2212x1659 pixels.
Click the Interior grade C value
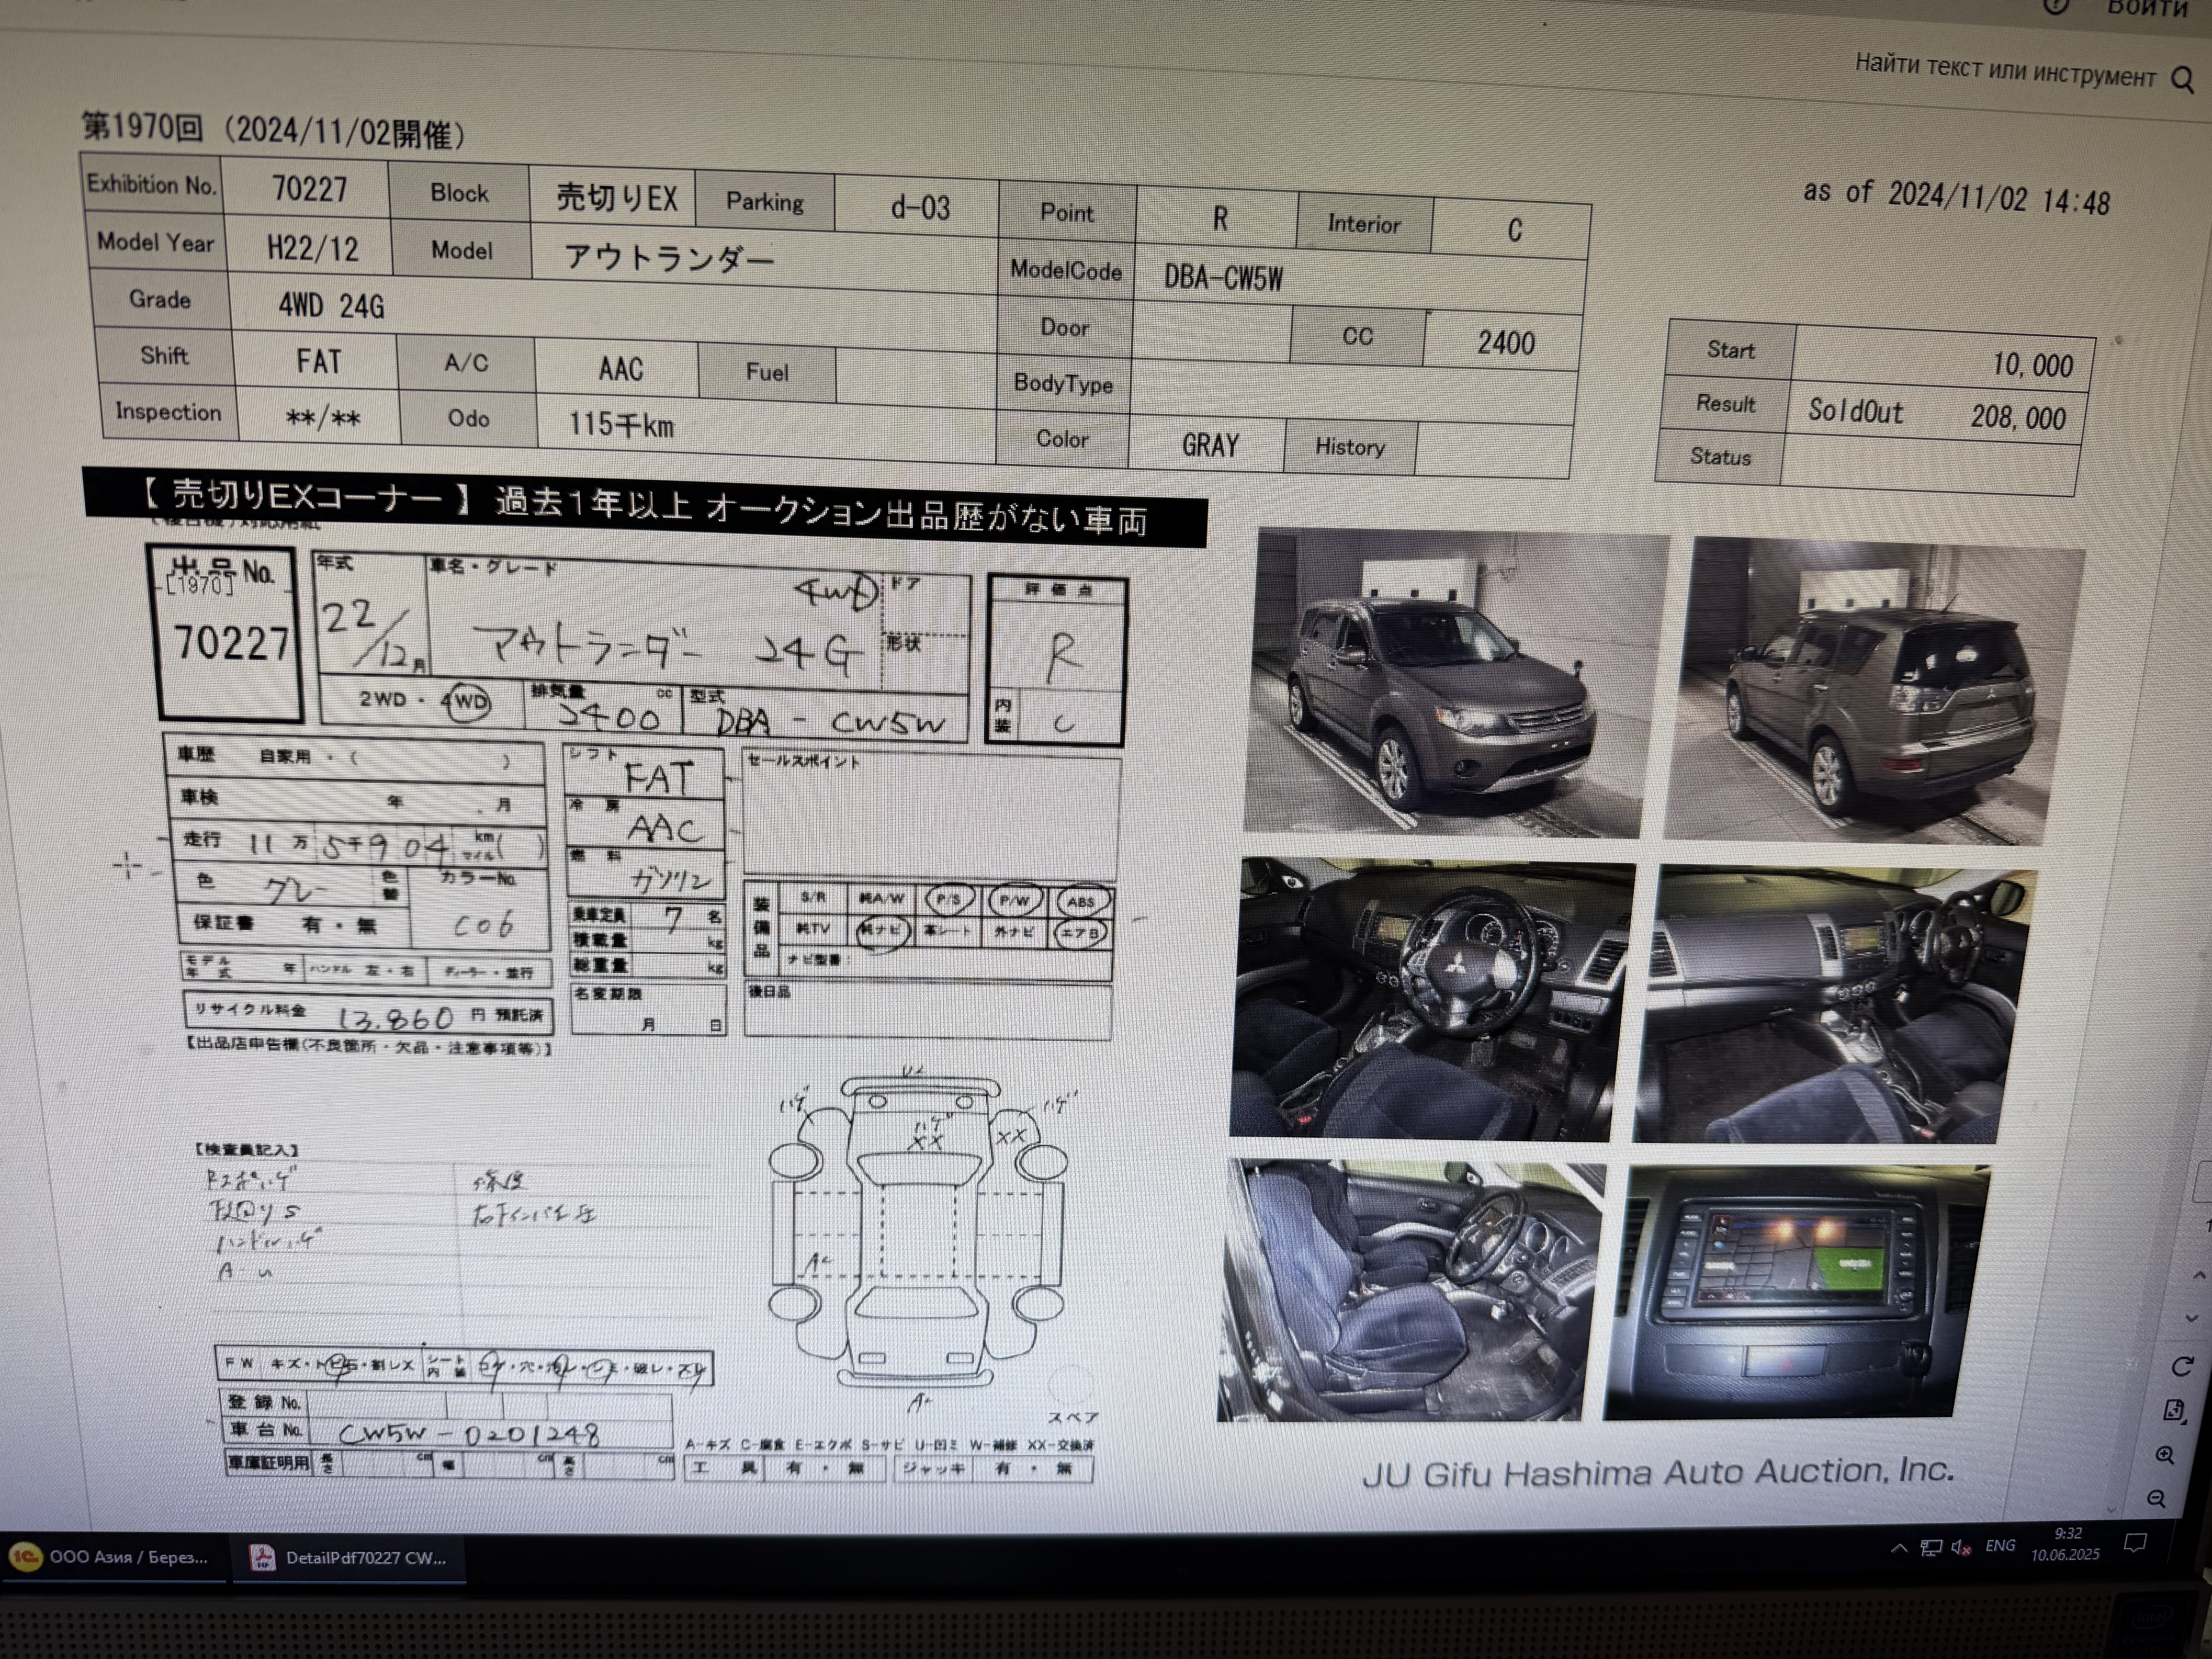(1515, 231)
